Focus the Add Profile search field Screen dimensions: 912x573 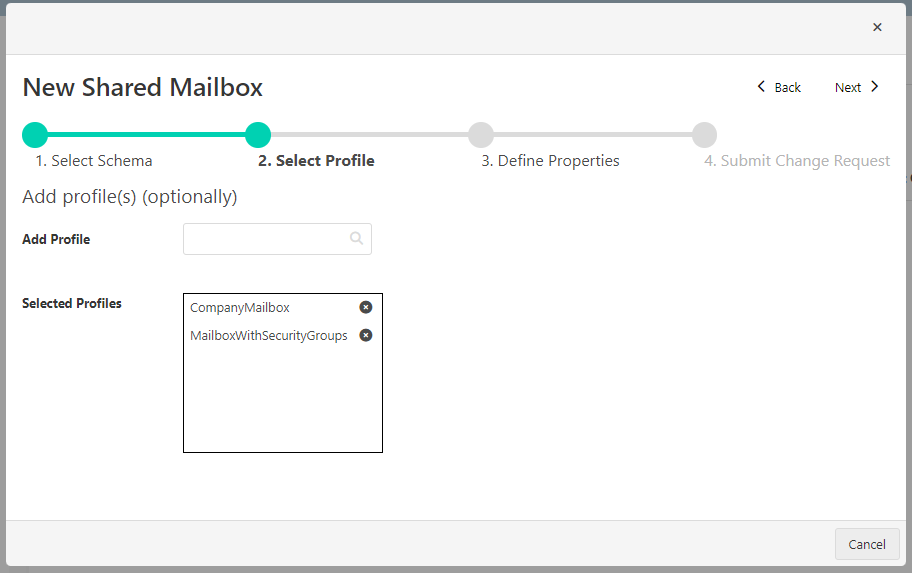267,239
